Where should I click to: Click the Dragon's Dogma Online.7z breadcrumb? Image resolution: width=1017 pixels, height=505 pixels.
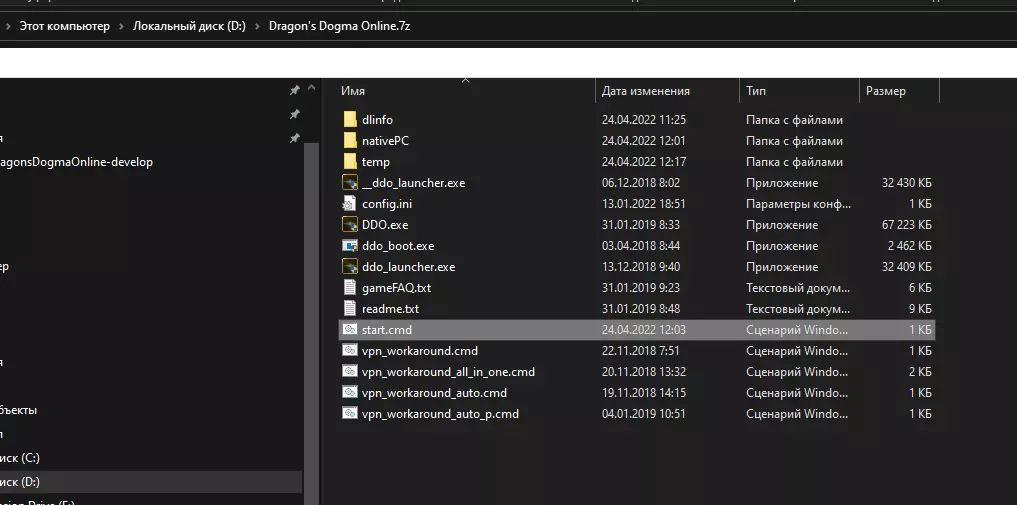[341, 27]
